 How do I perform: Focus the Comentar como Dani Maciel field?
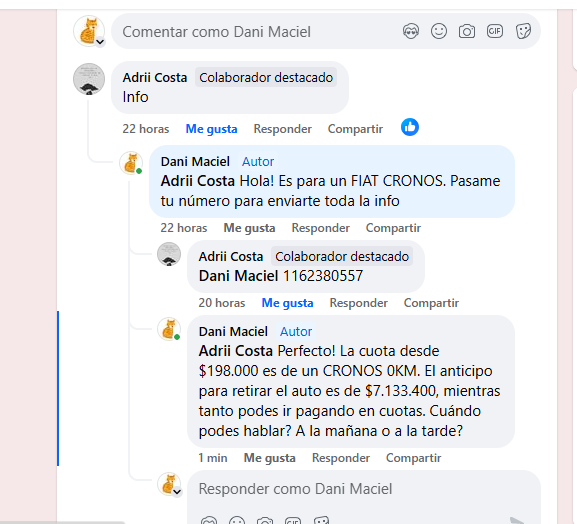coord(258,32)
